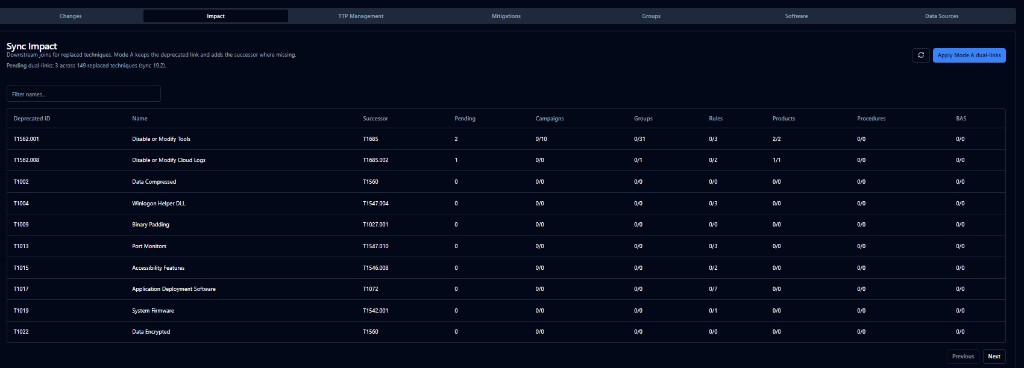Select deprecated ID T1562.008

(x=27, y=161)
